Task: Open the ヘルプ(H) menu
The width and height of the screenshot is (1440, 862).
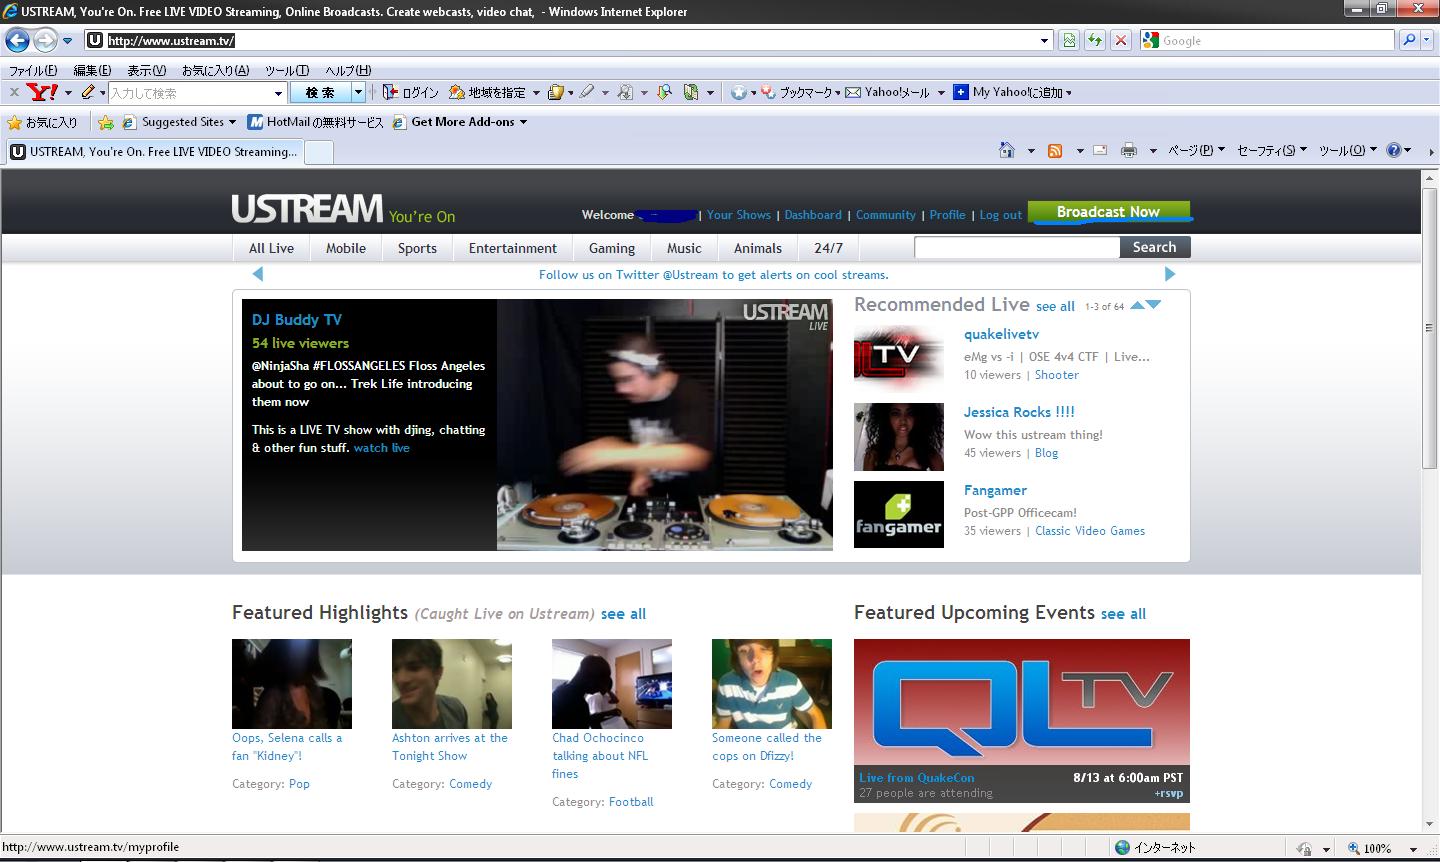Action: click(x=349, y=70)
